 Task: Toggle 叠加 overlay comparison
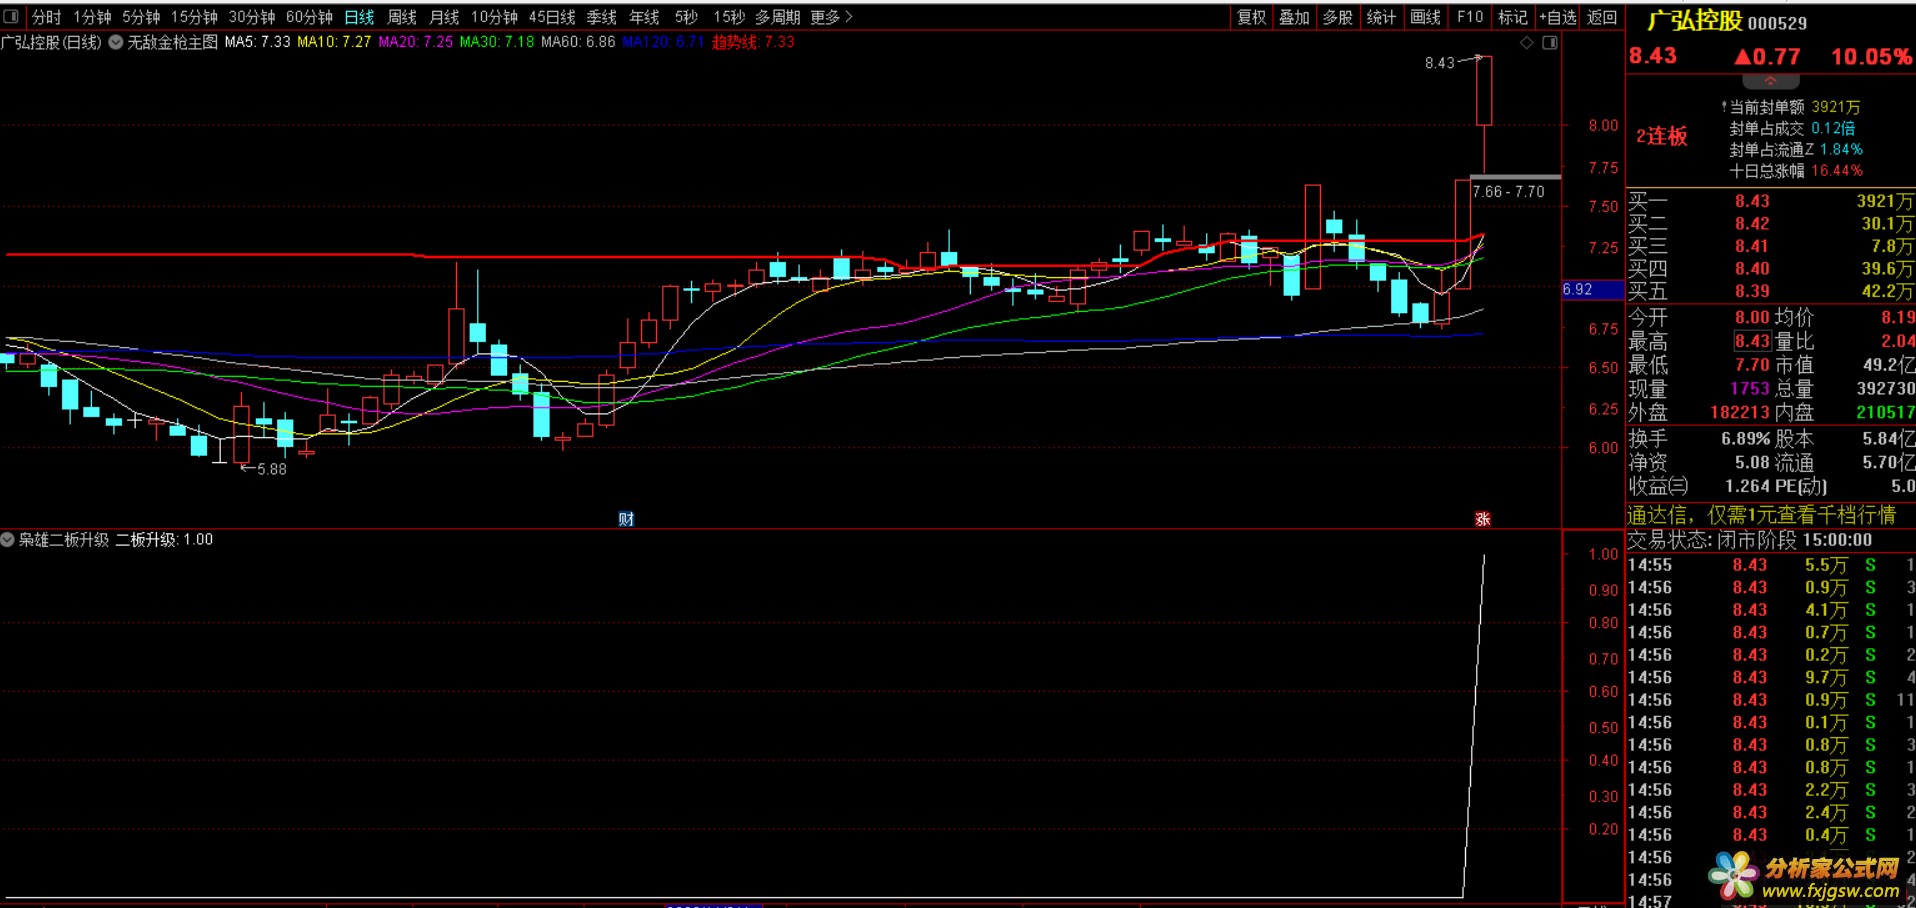click(x=1295, y=17)
